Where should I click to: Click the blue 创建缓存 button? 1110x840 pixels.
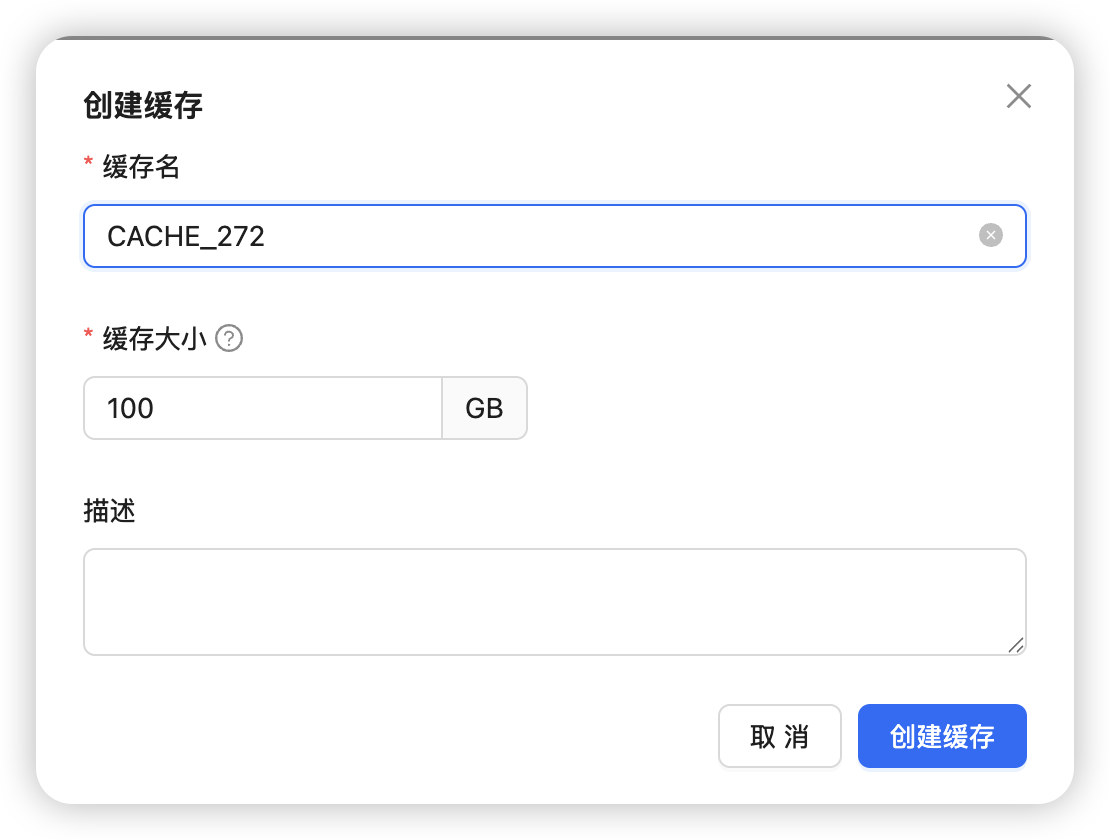pos(941,737)
